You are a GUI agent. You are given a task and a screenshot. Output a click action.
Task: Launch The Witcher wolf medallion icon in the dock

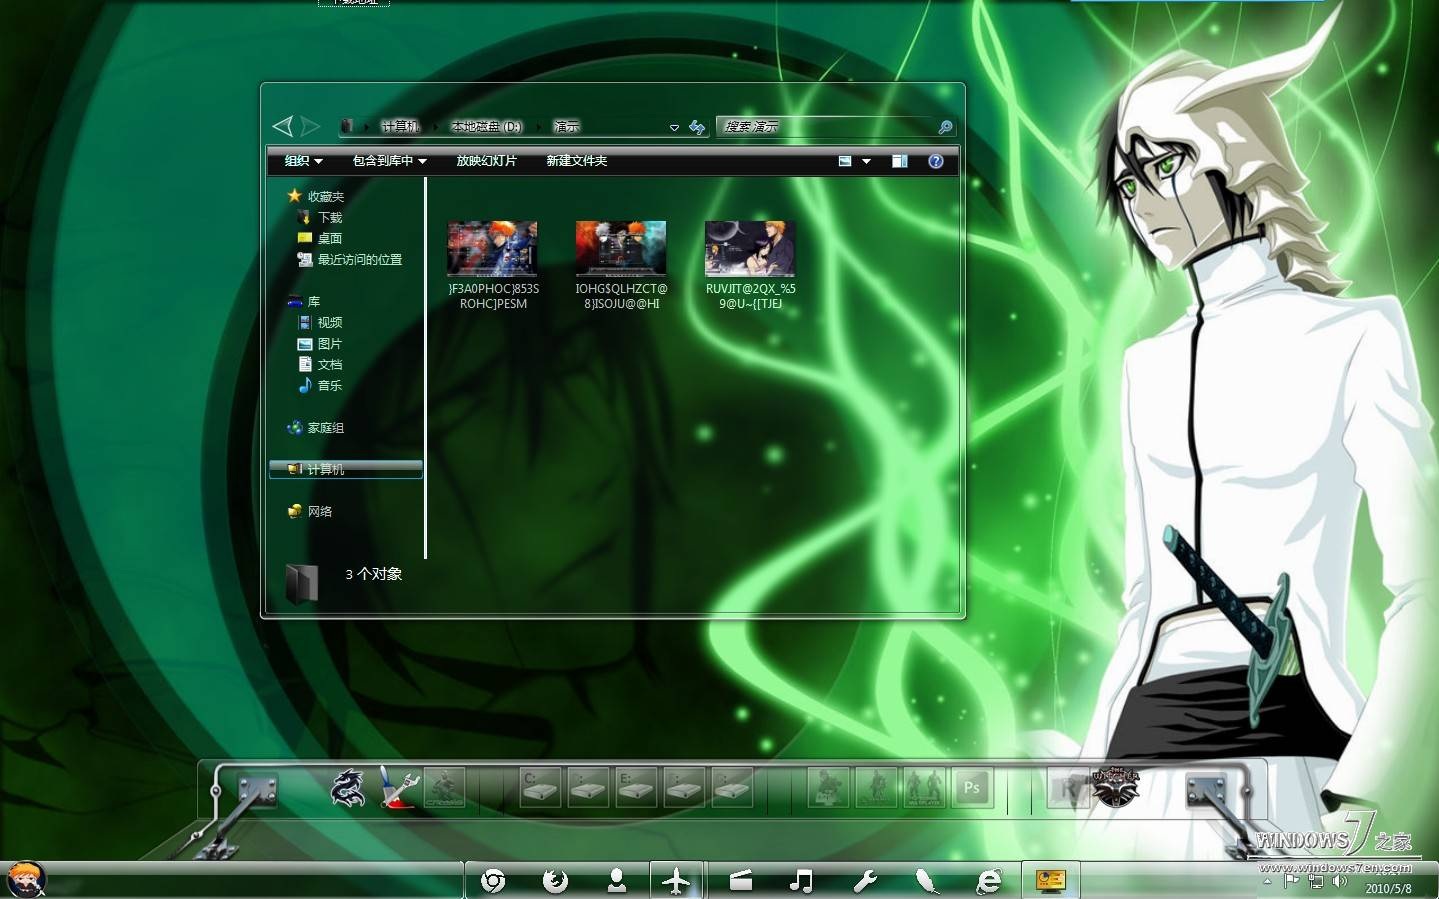(1115, 787)
